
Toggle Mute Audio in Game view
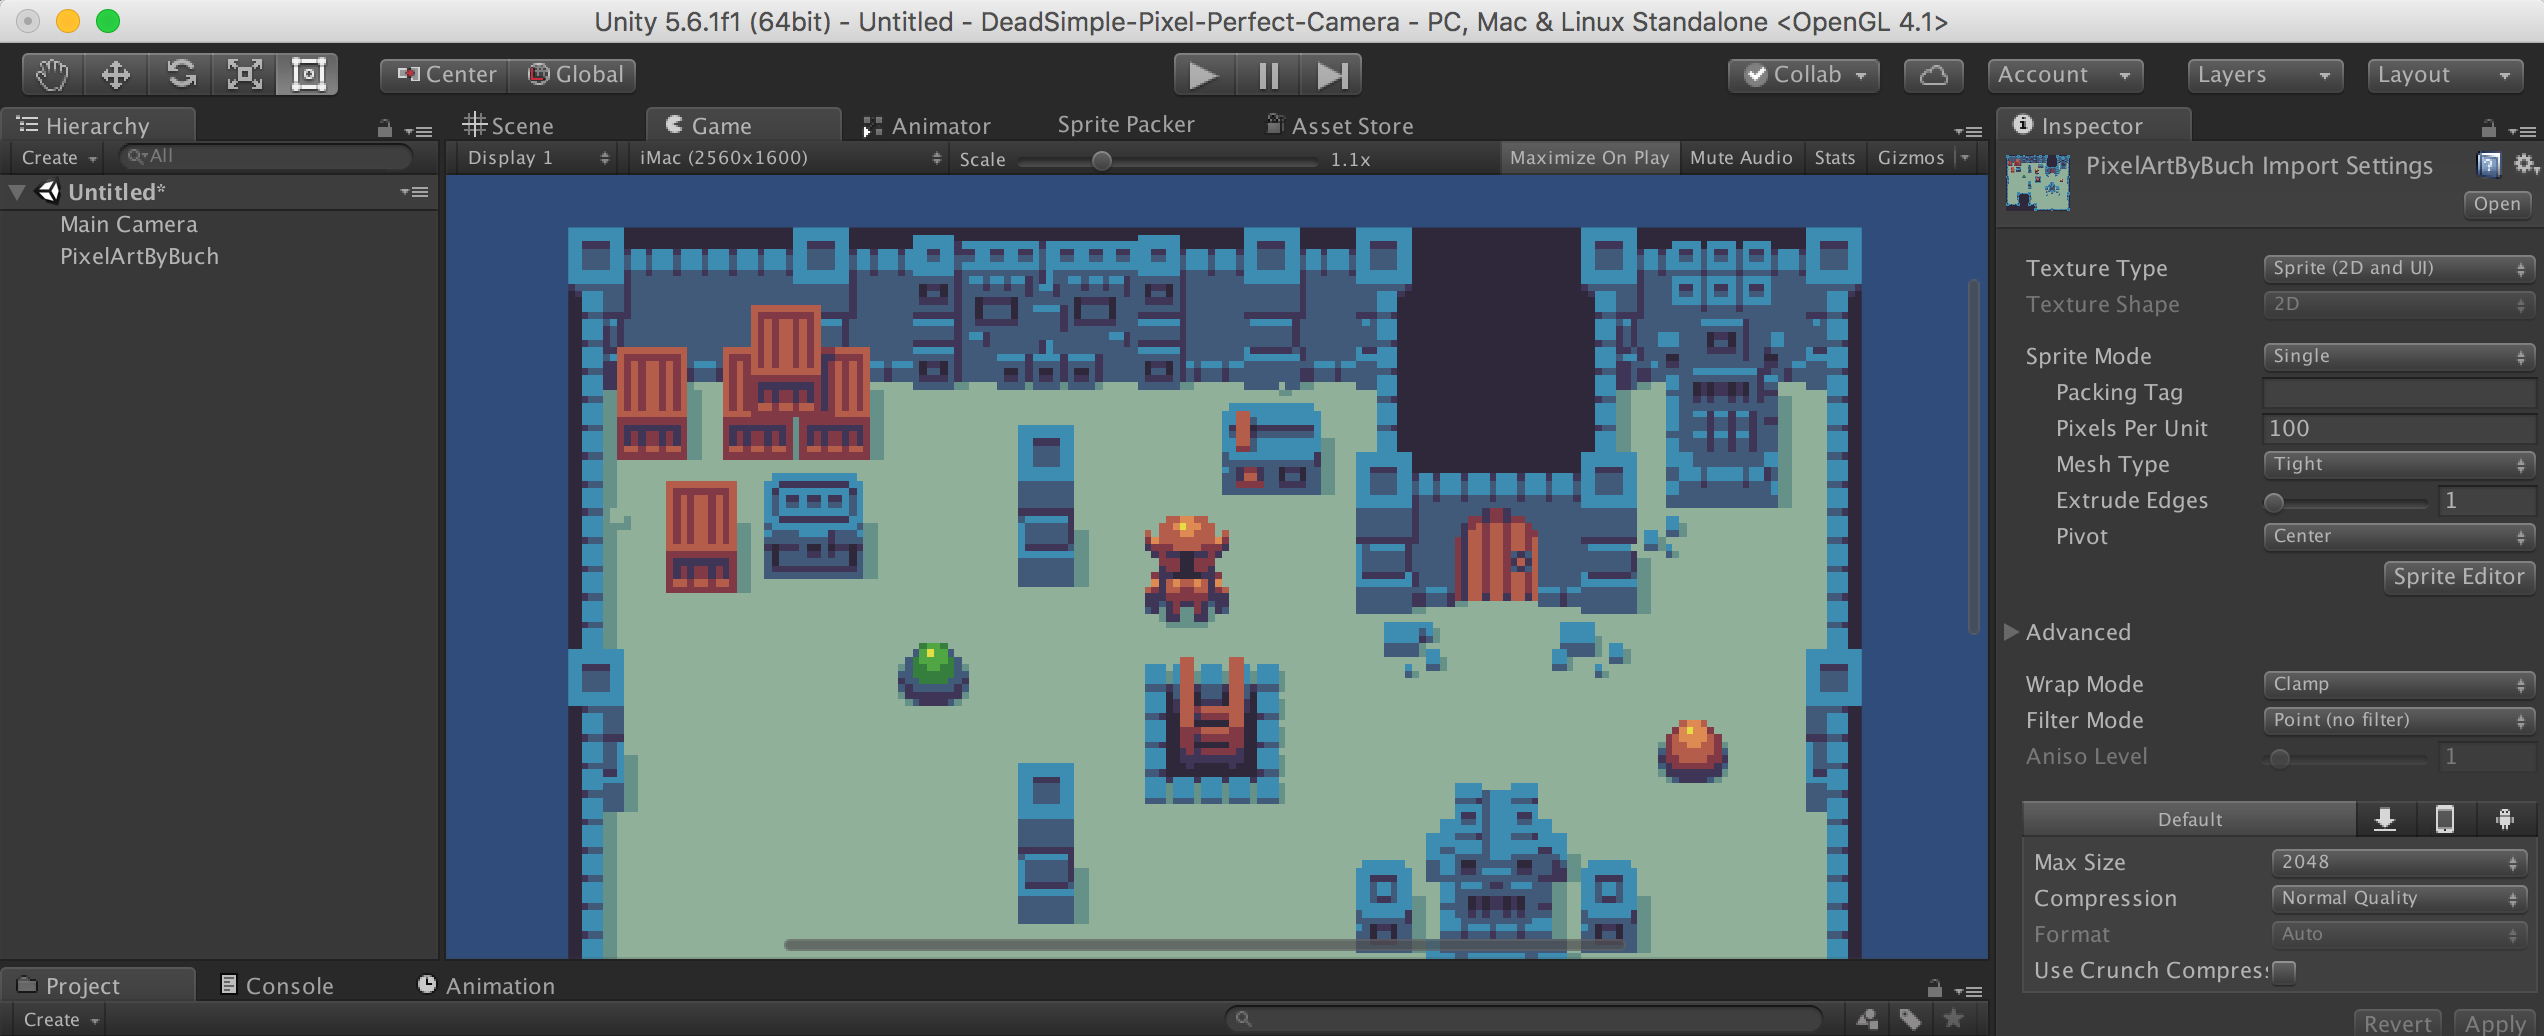tap(1740, 158)
